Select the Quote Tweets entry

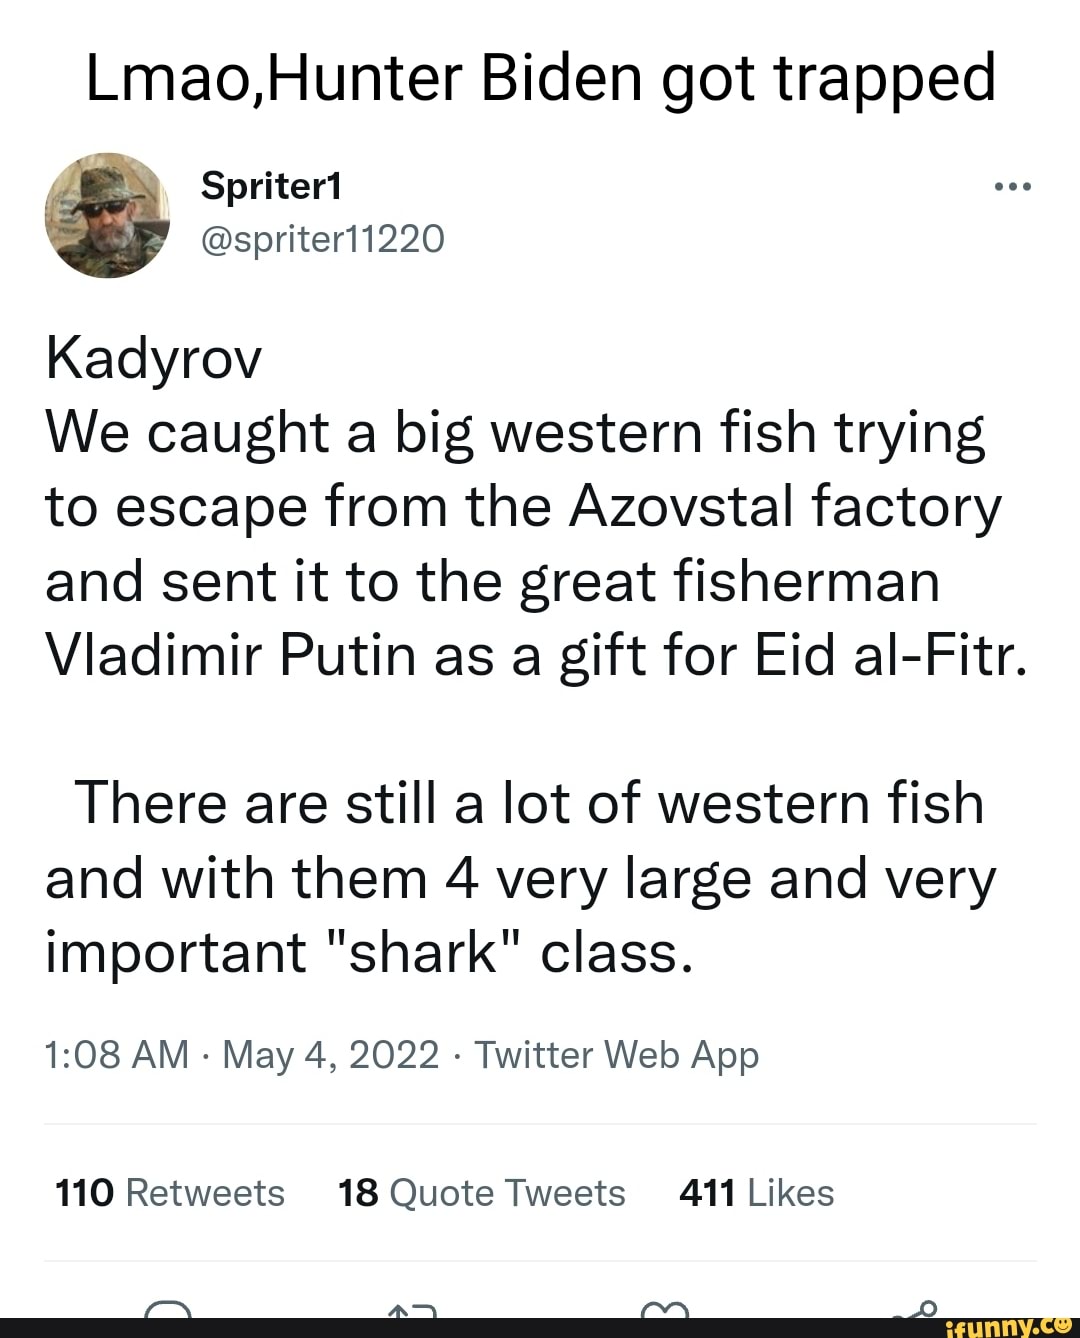480,1192
